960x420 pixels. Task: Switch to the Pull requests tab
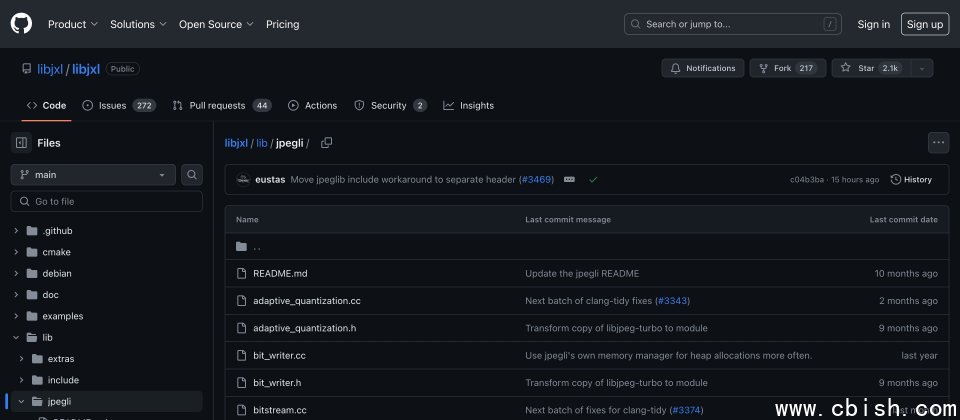point(222,105)
